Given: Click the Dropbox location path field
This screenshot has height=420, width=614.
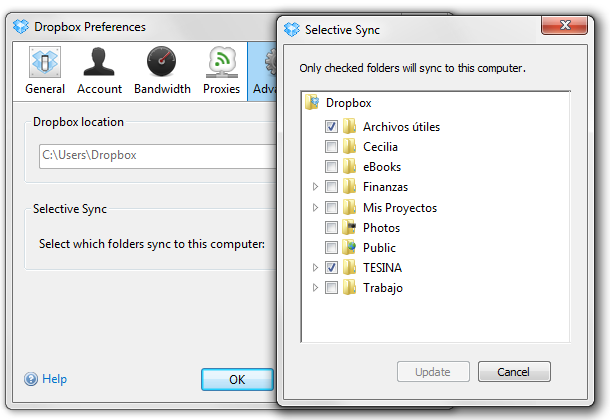Looking at the screenshot, I should click(x=158, y=156).
